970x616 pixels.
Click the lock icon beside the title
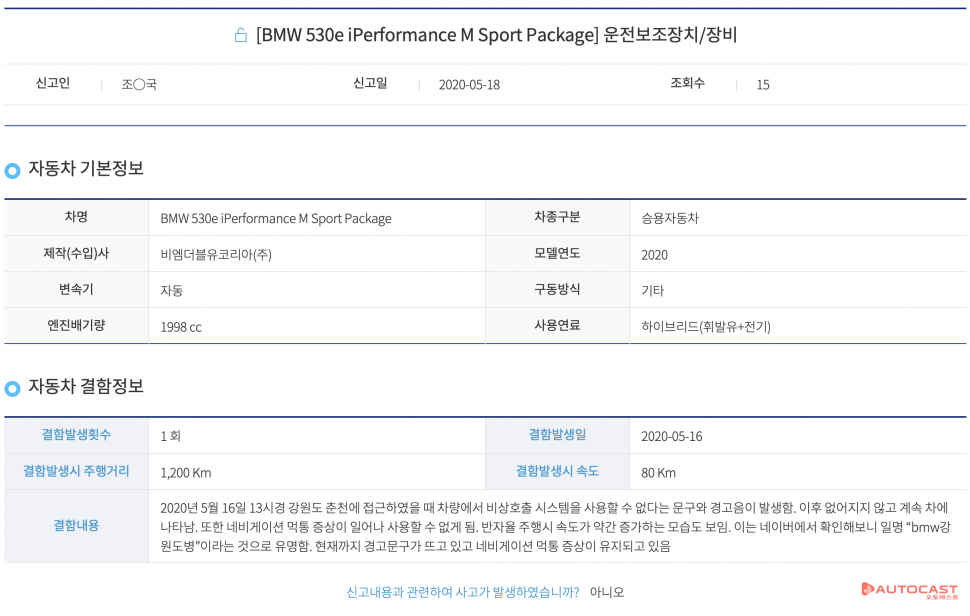240,35
